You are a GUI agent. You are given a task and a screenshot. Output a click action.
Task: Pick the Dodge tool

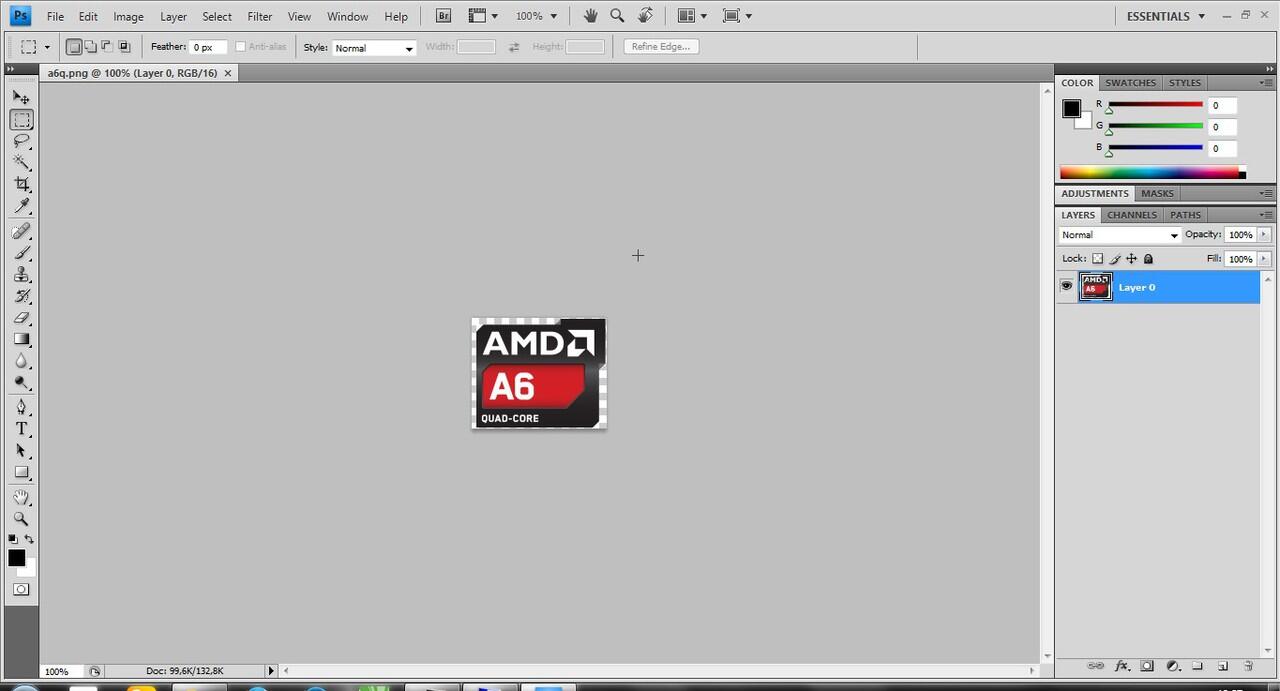21,383
